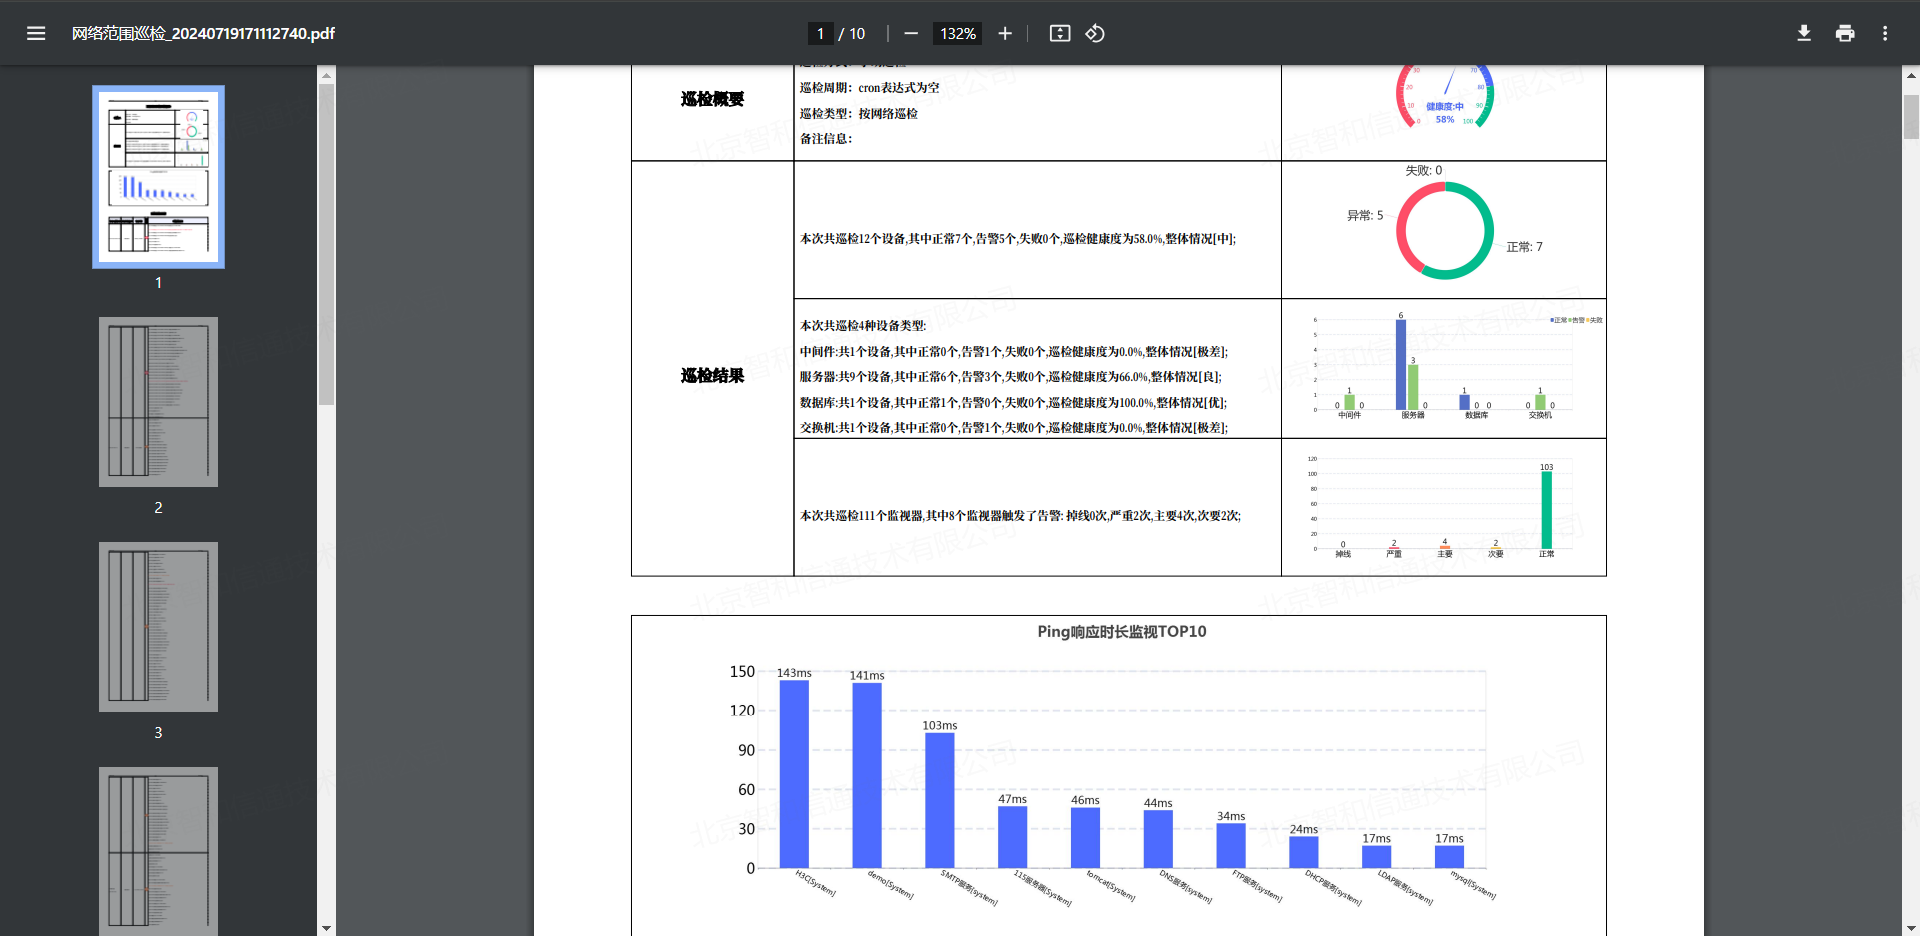Click the thumbnail panel scroll down arrow
The height and width of the screenshot is (936, 1920).
(326, 928)
